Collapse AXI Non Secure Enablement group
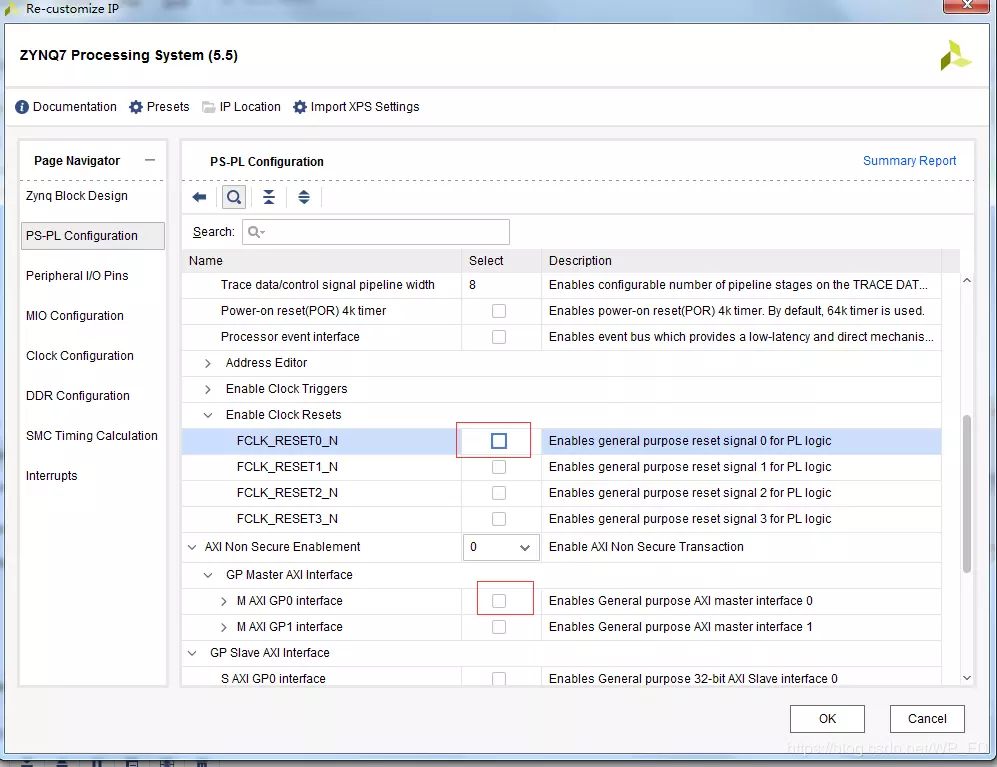This screenshot has width=997, height=767. click(x=192, y=547)
